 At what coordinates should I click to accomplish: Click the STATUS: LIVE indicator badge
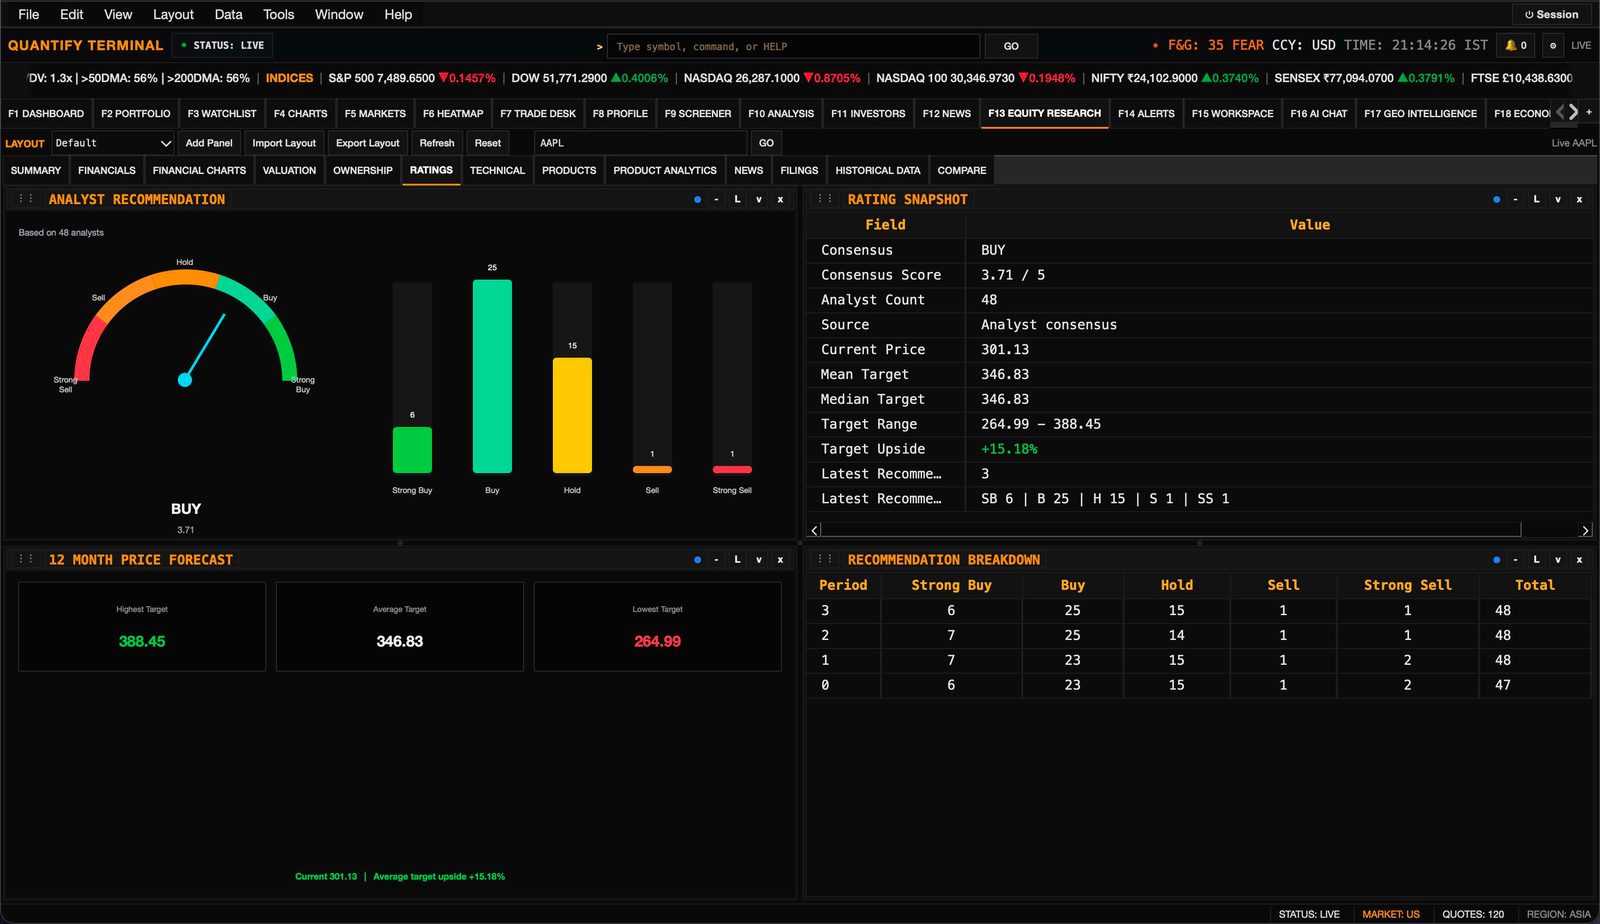(222, 45)
